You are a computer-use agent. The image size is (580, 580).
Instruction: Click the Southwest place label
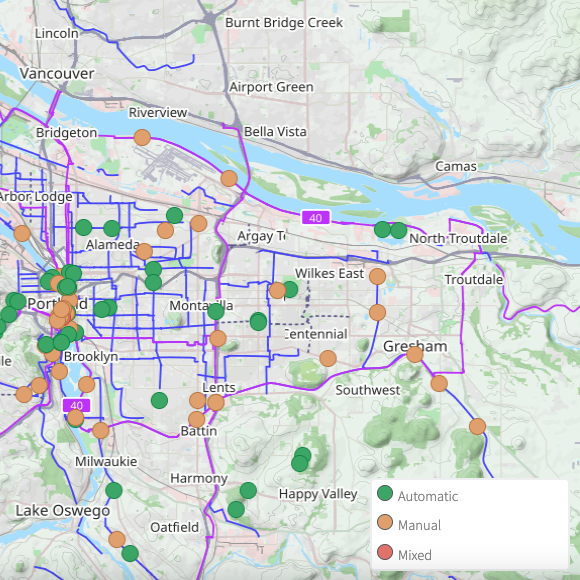click(368, 390)
